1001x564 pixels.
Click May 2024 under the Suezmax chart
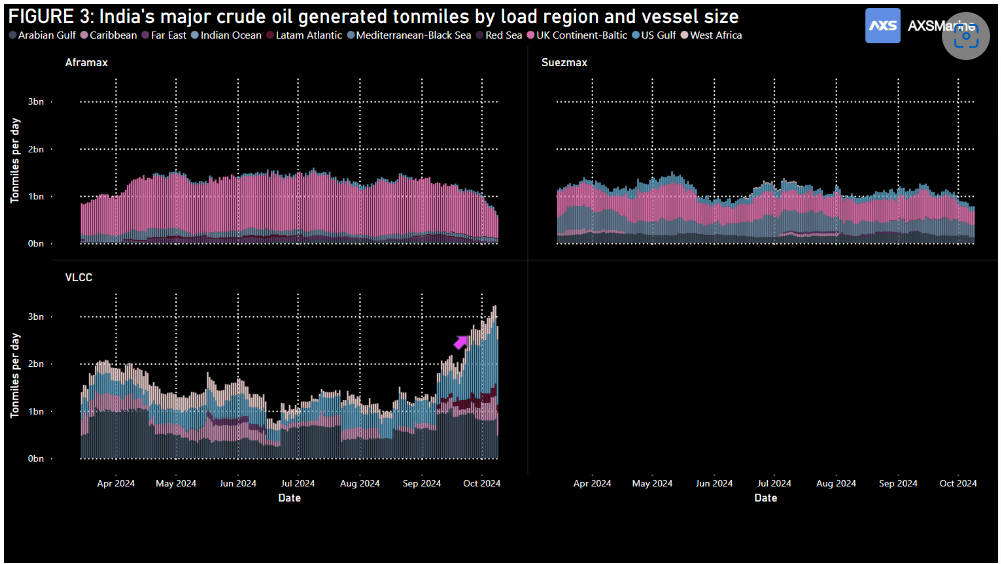pos(652,484)
